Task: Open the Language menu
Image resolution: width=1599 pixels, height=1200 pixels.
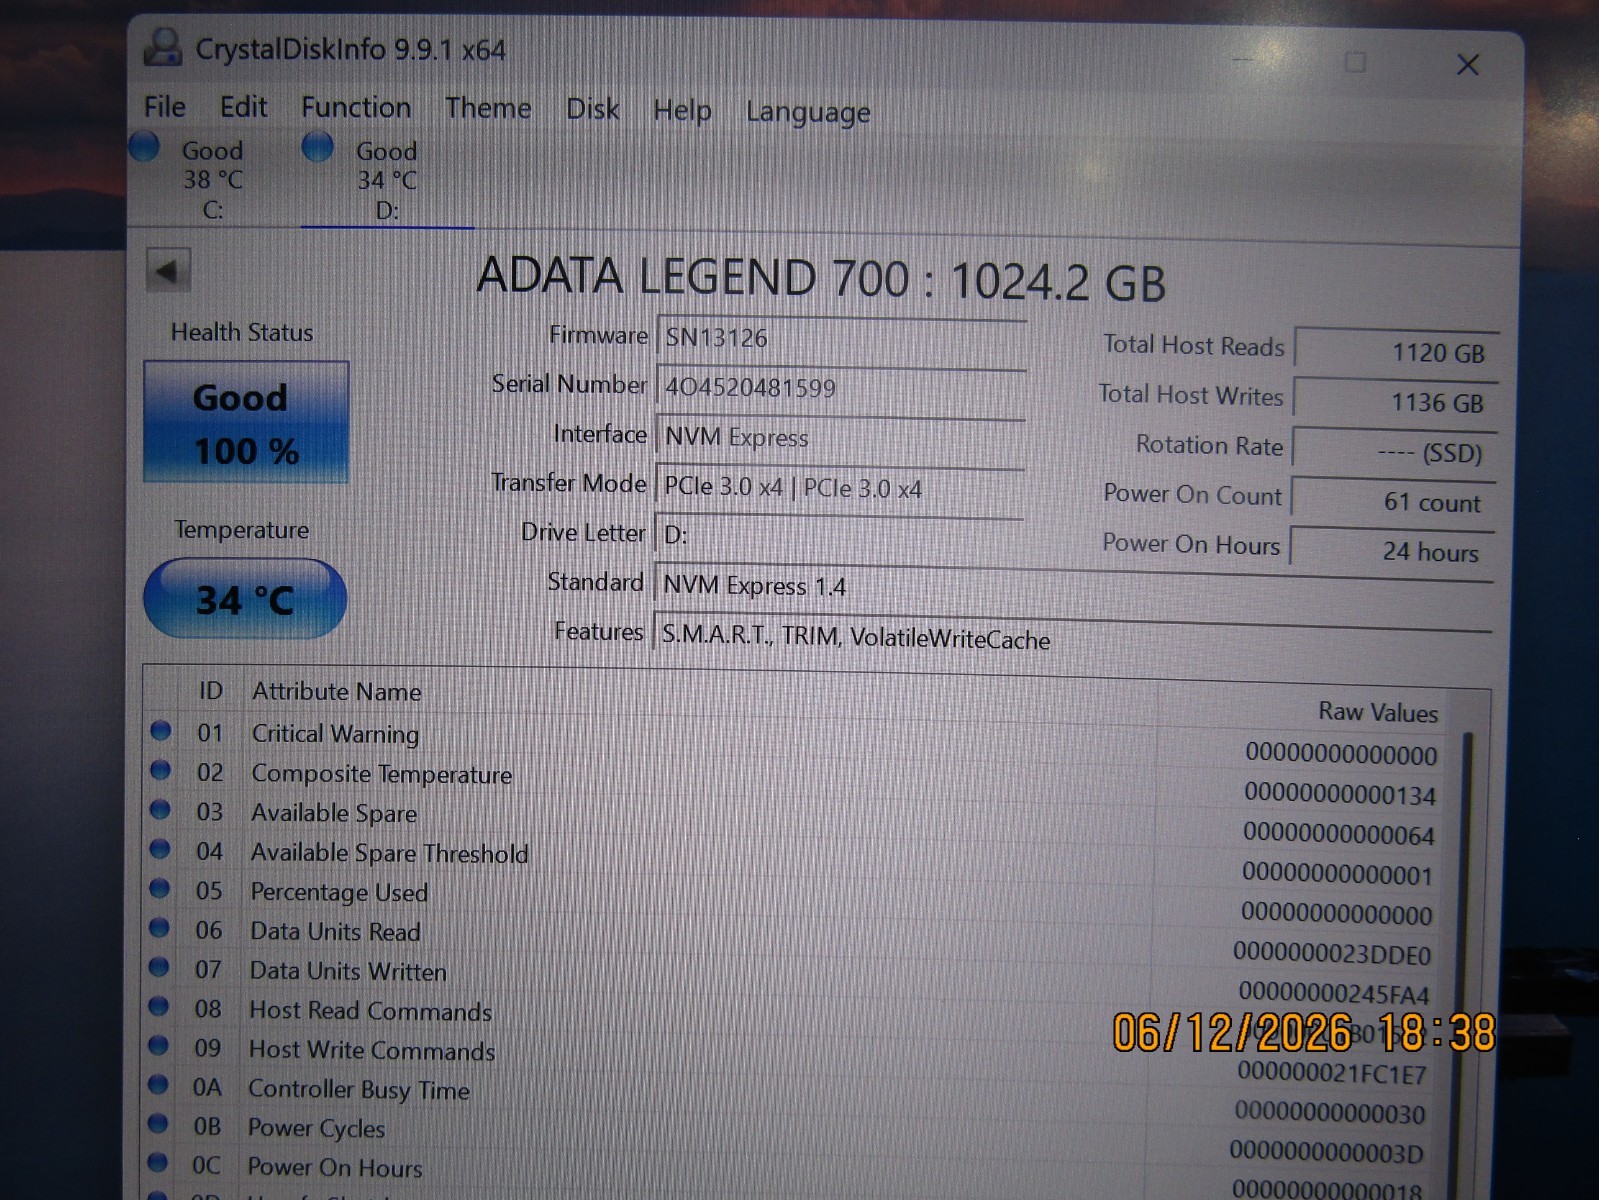Action: click(808, 112)
